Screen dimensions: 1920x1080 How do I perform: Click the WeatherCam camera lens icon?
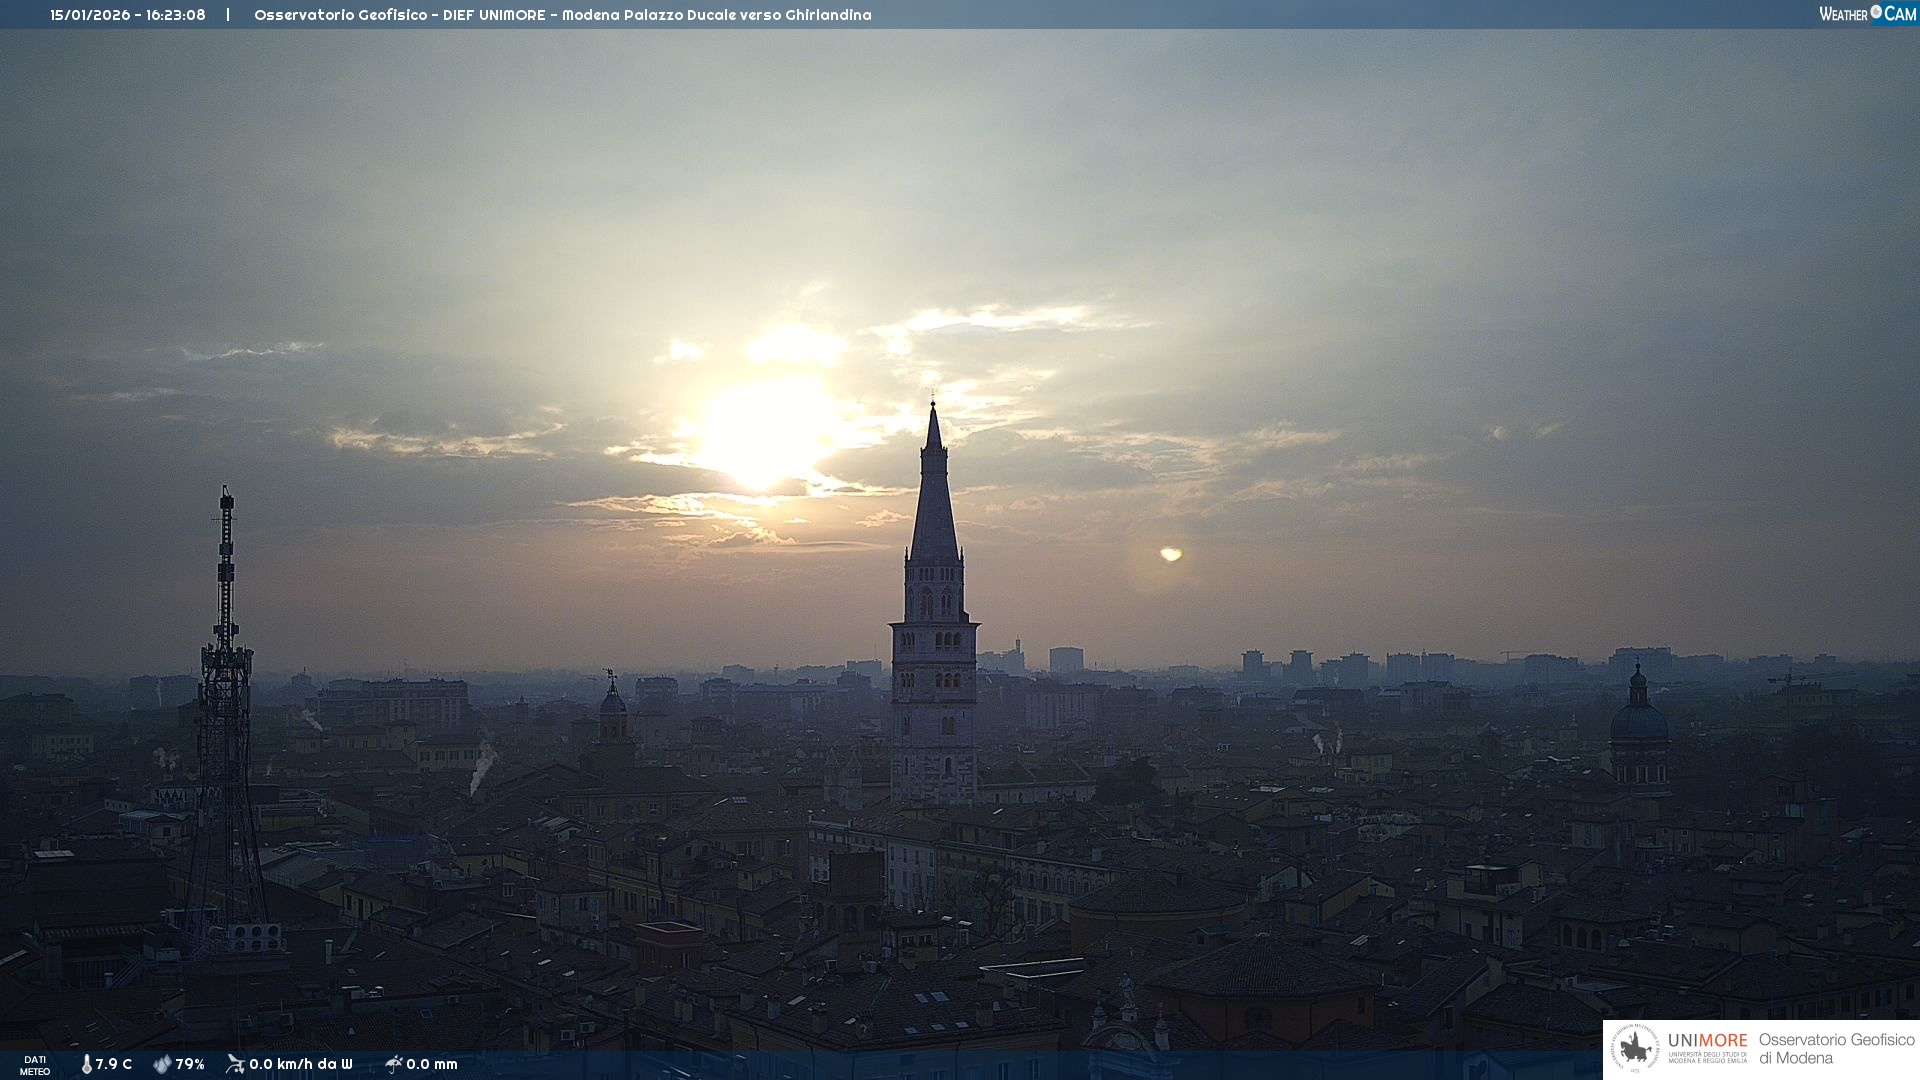point(1876,12)
